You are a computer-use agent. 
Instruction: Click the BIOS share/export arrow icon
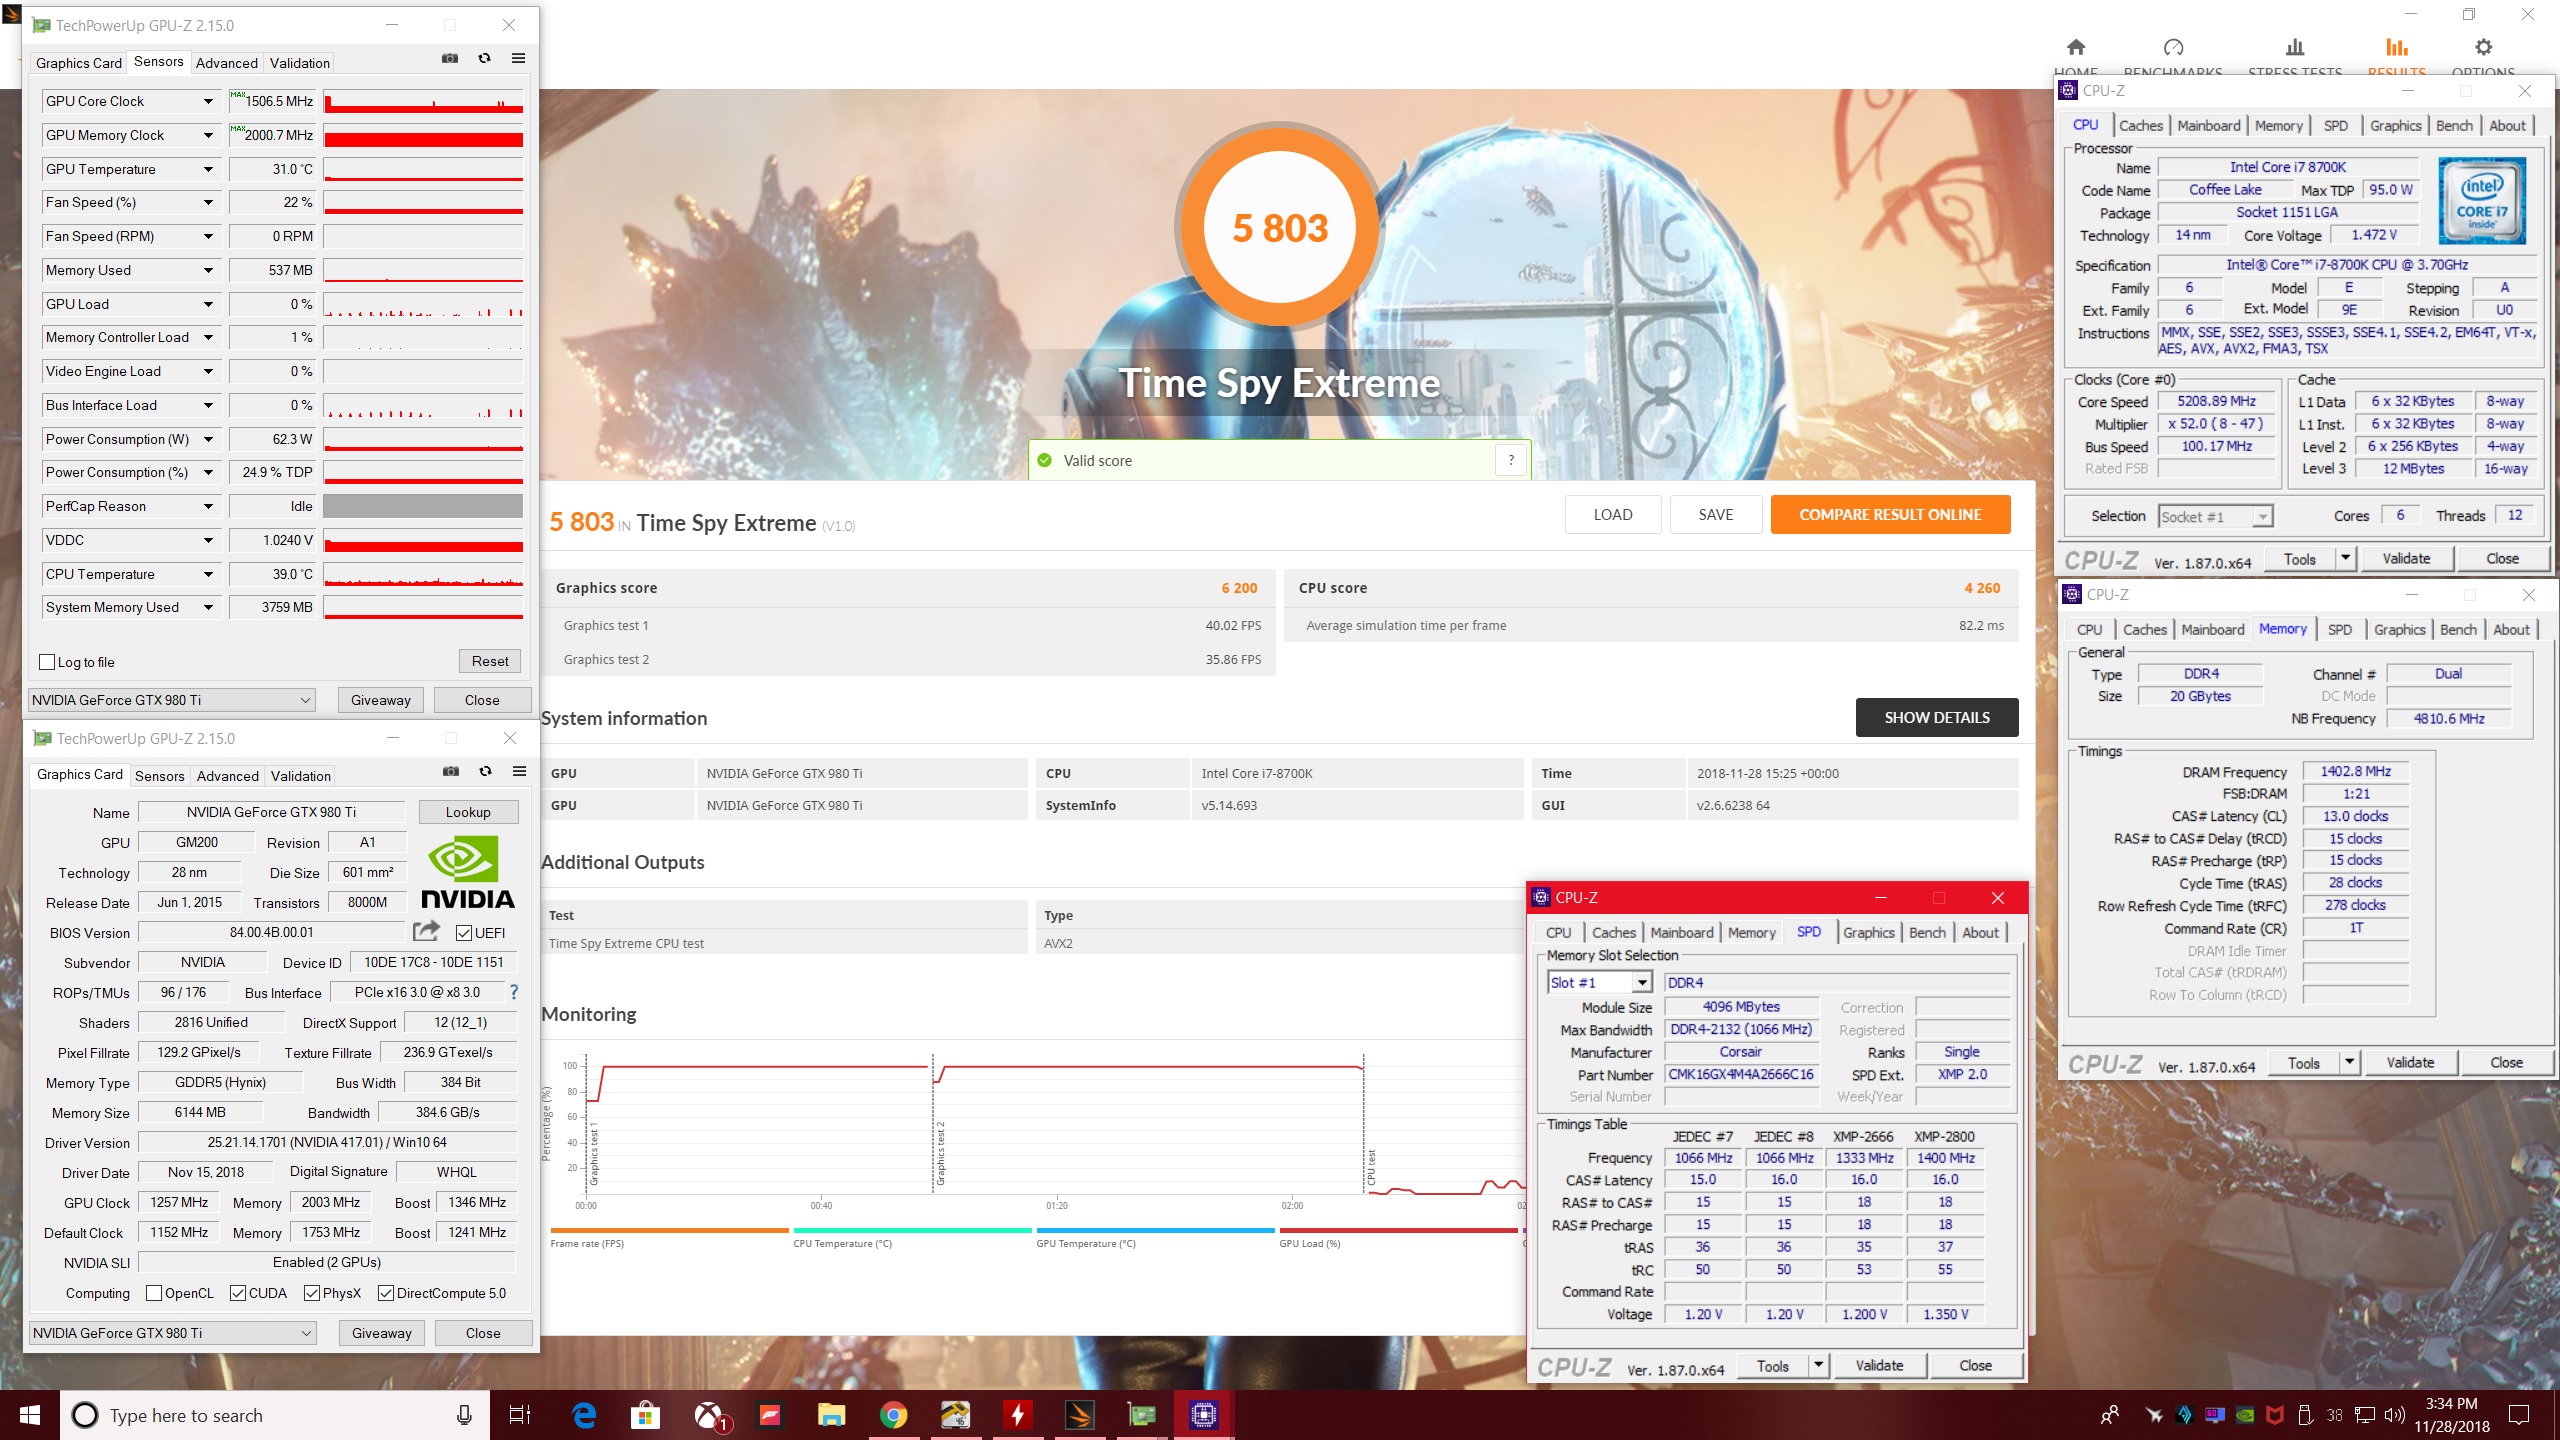[426, 931]
